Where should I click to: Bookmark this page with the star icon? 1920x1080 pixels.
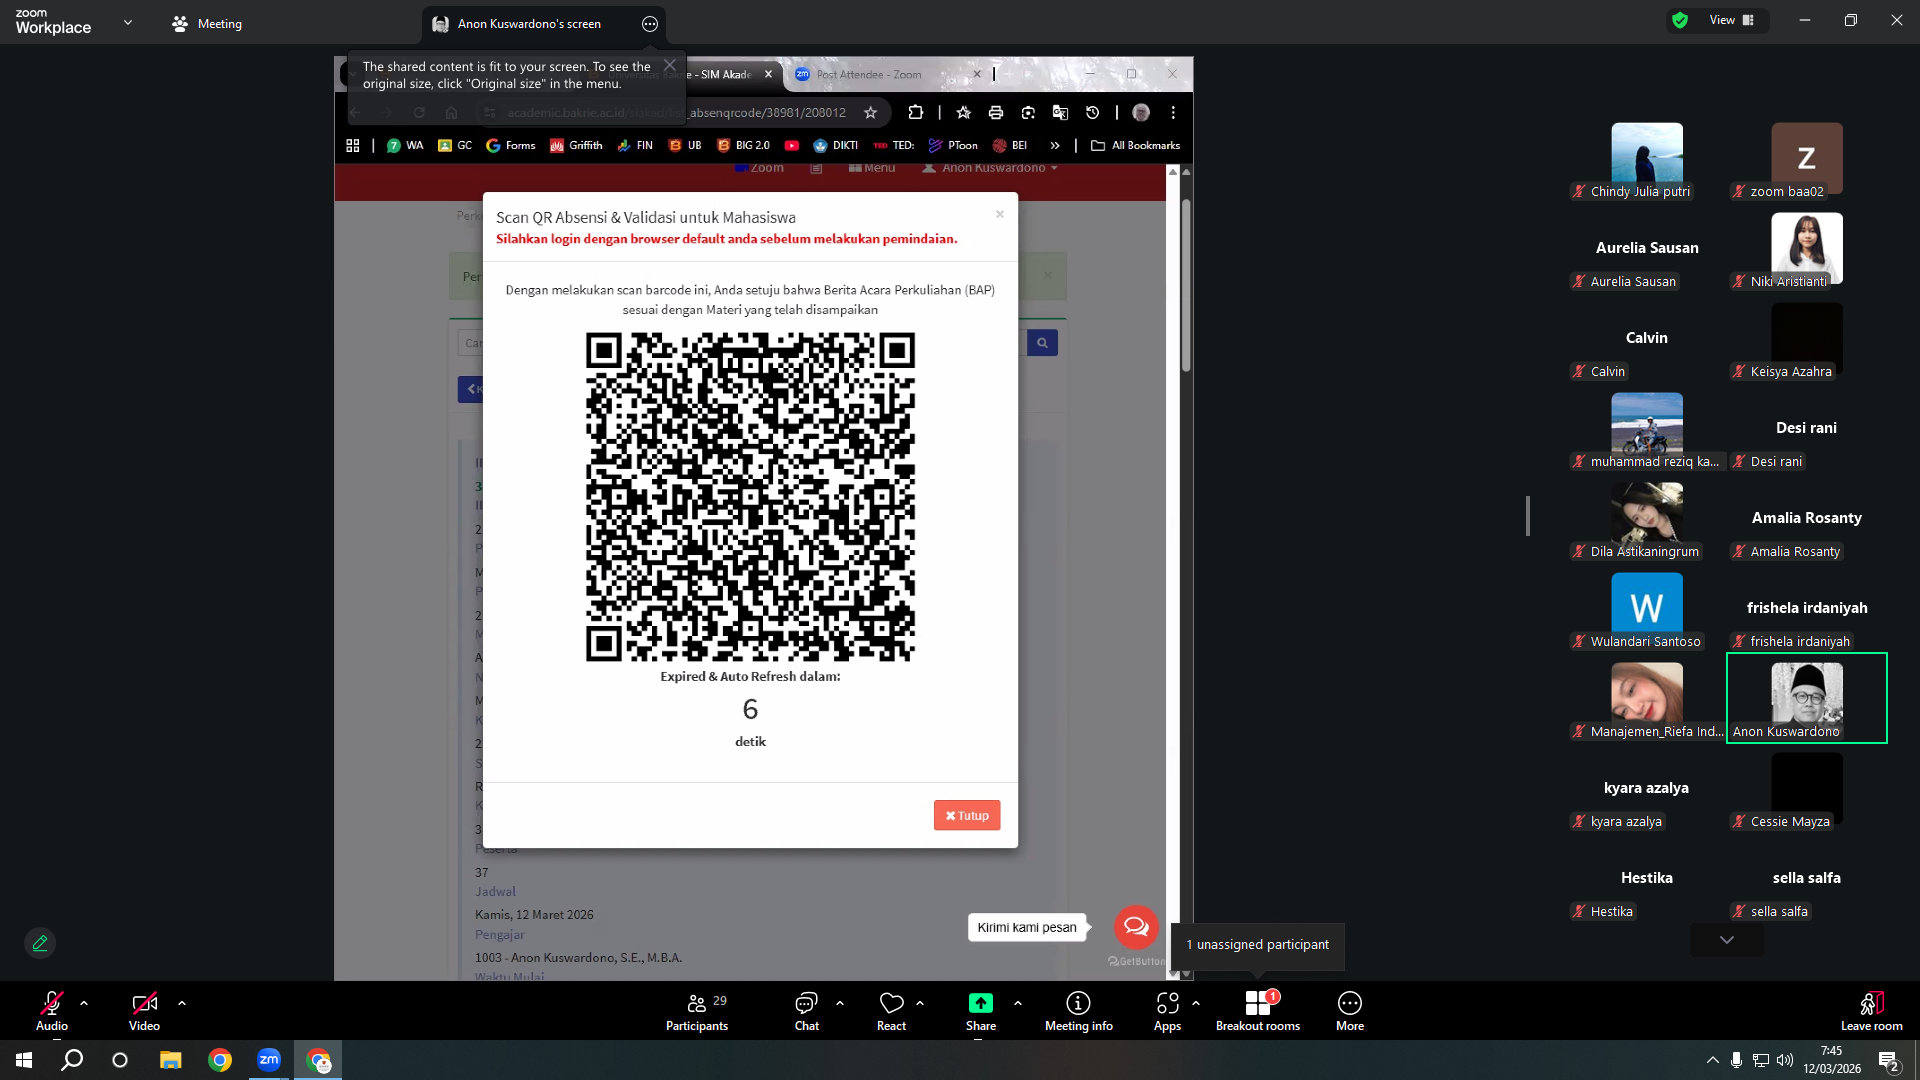[x=870, y=113]
